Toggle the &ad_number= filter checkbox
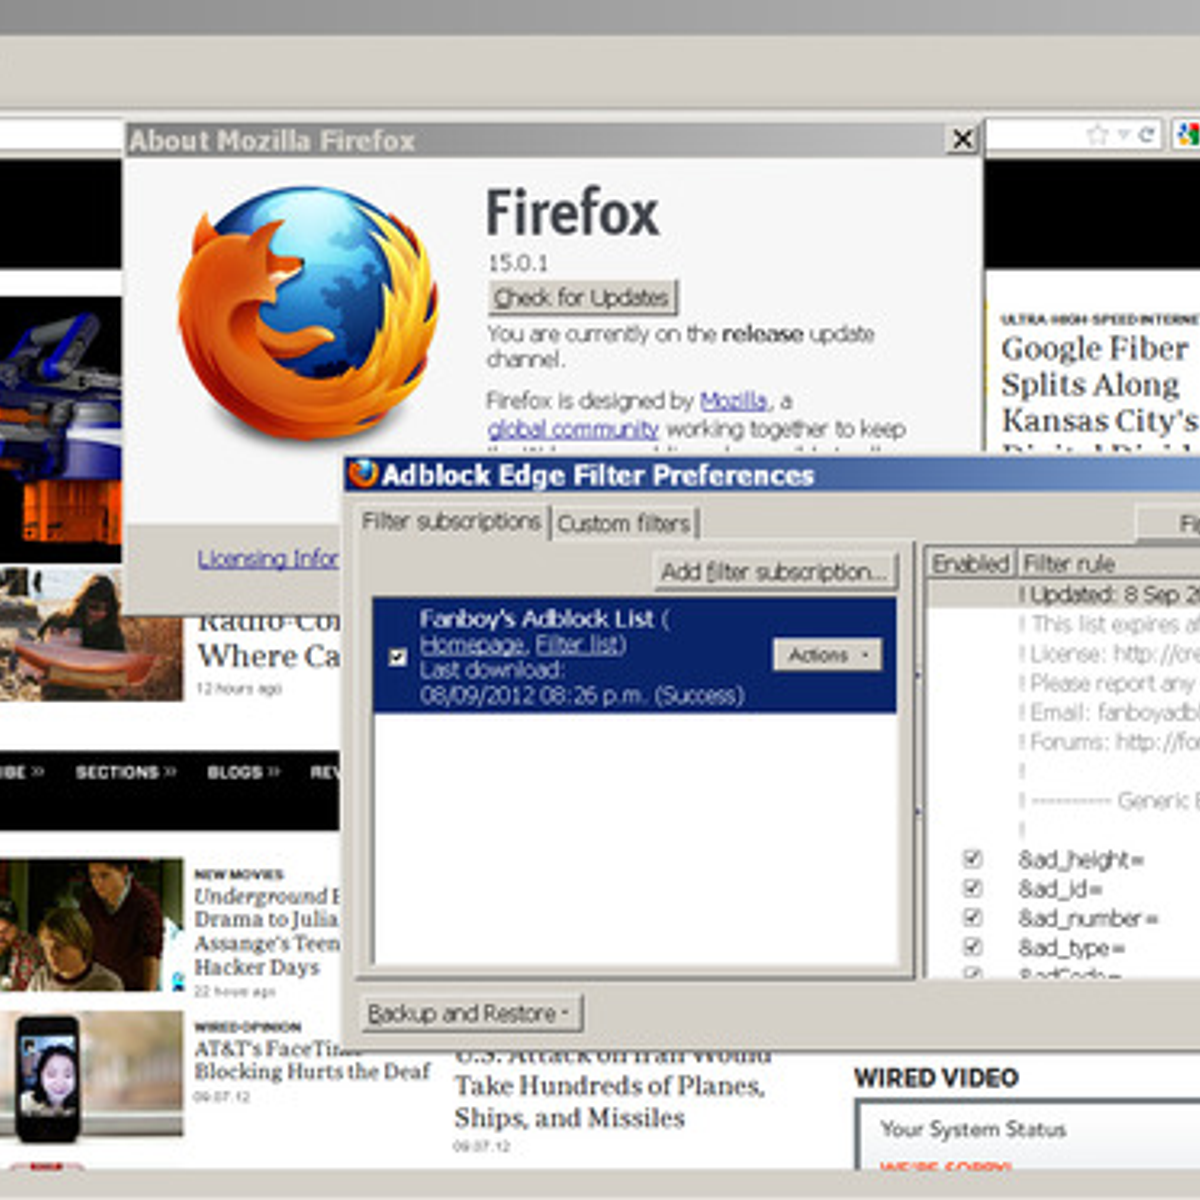 (972, 917)
